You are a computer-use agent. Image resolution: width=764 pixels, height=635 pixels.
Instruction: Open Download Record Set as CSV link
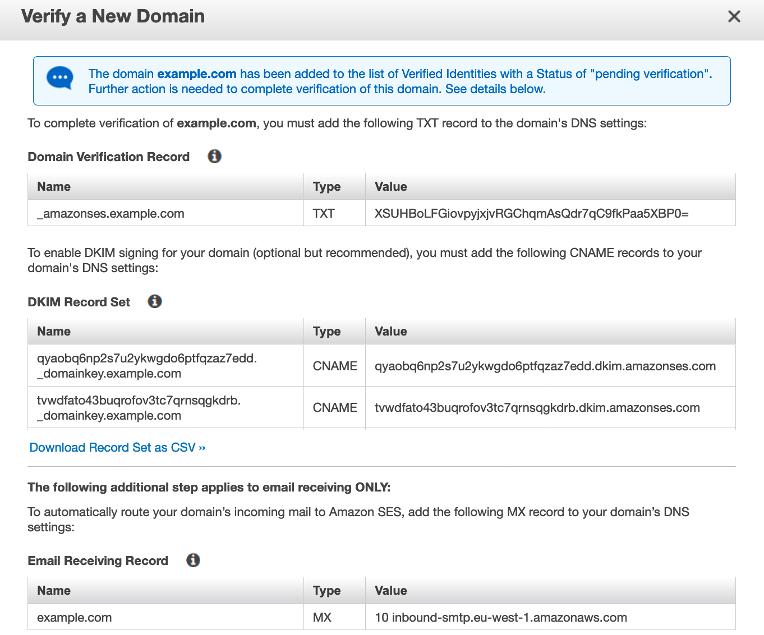pos(117,447)
